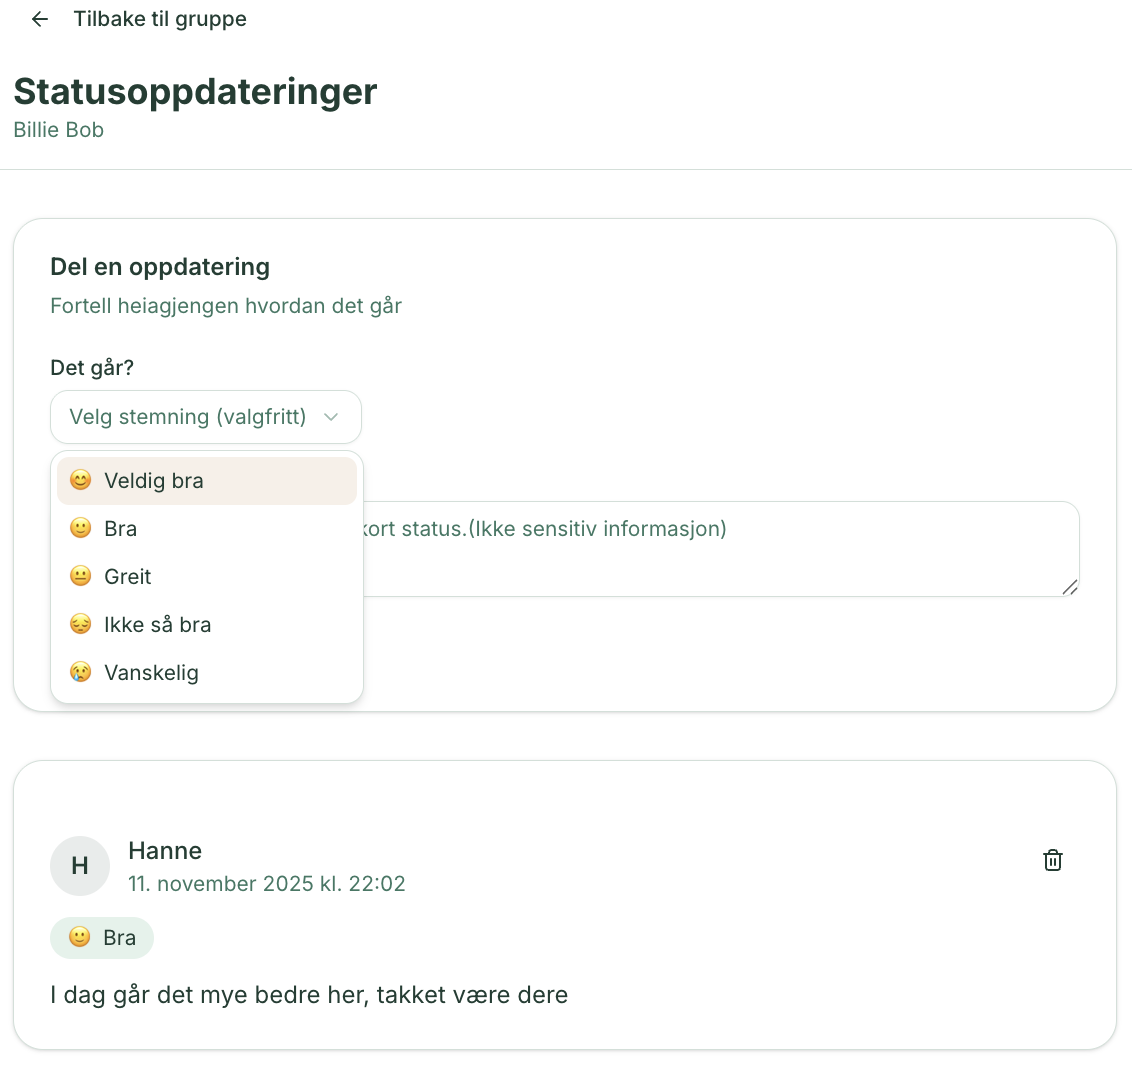Select the Greit mood option
The height and width of the screenshot is (1066, 1132).
[x=127, y=576]
